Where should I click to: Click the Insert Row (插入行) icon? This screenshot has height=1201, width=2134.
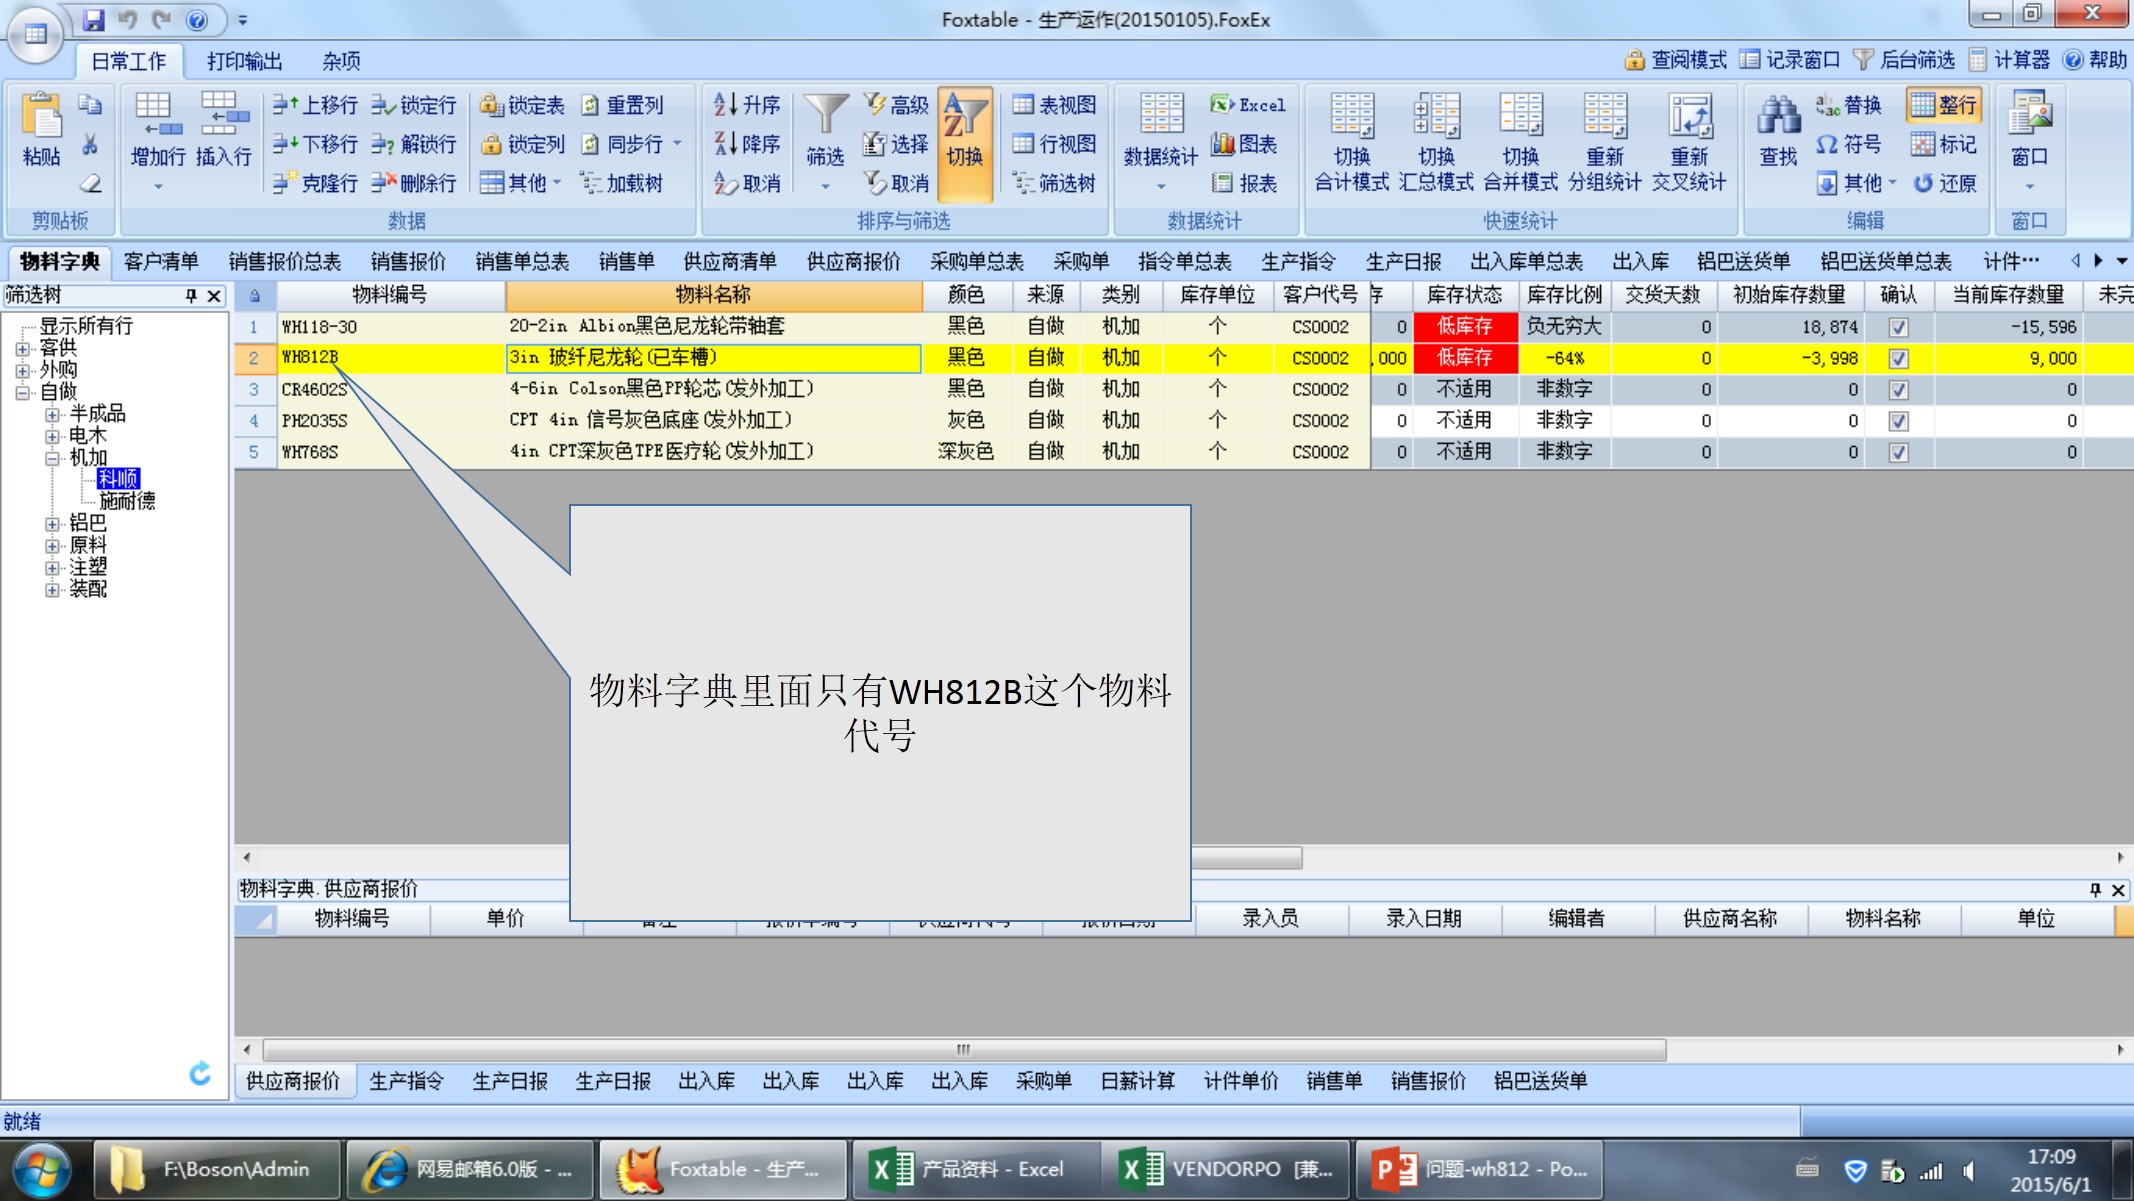223,130
